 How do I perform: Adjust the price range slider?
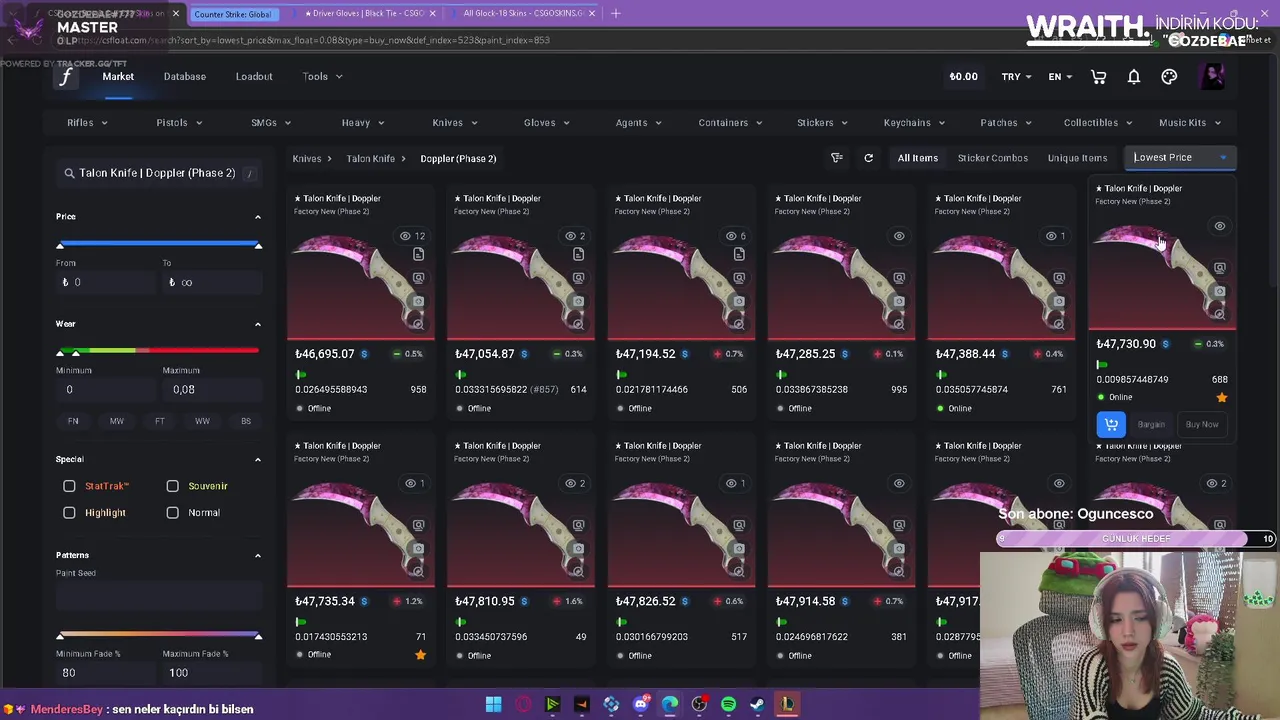[159, 245]
